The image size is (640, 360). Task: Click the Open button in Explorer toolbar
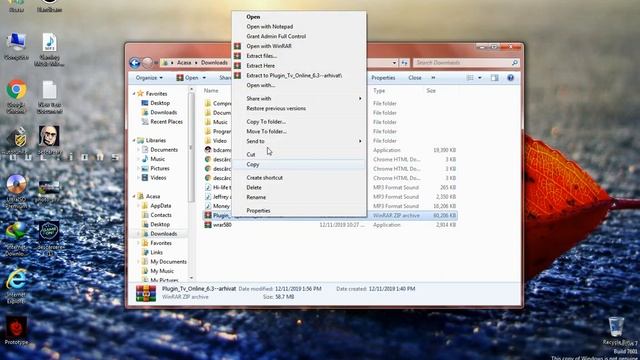187,78
